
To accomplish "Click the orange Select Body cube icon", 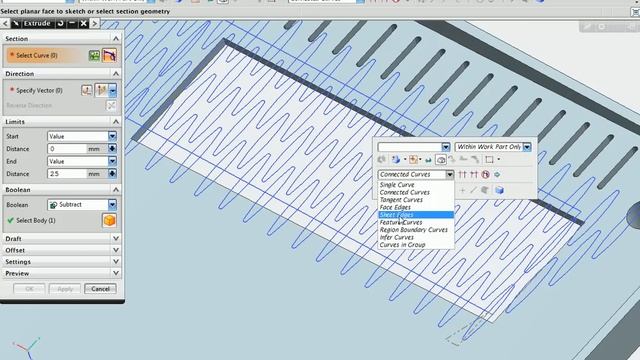I will click(x=109, y=220).
